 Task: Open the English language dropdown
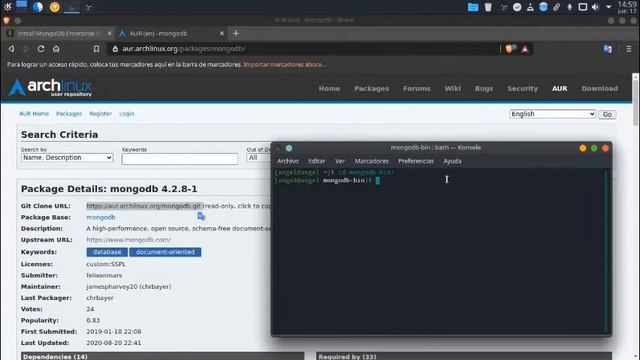click(553, 114)
